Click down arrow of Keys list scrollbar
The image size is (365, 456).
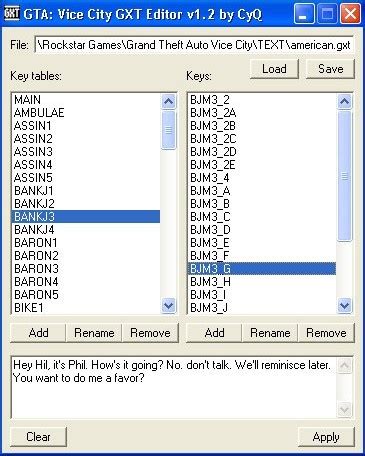344,306
